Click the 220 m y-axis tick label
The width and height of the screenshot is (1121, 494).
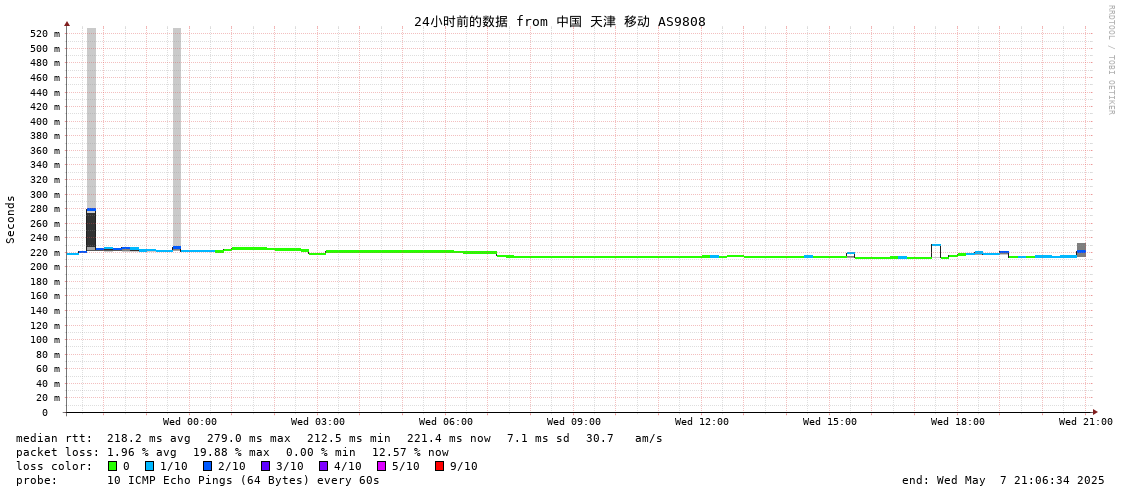pyautogui.click(x=44, y=252)
